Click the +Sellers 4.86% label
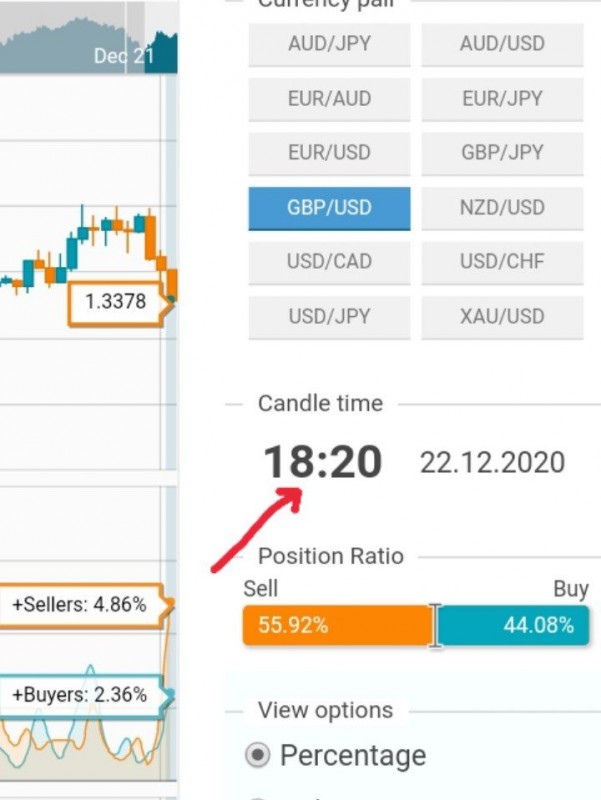The image size is (601, 800). (80, 605)
